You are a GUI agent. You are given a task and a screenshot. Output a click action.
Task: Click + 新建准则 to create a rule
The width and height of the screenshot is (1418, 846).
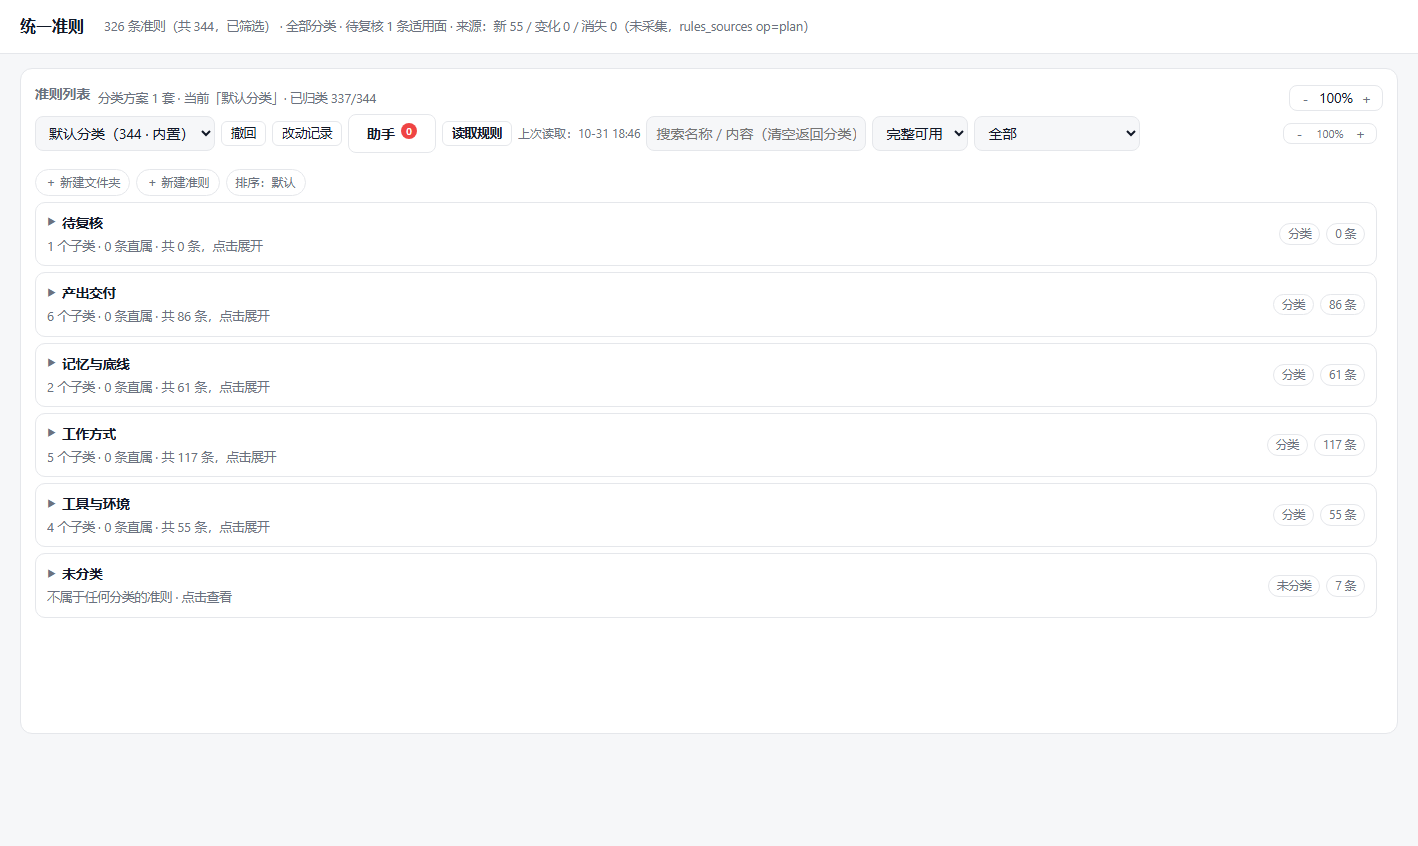pos(178,182)
